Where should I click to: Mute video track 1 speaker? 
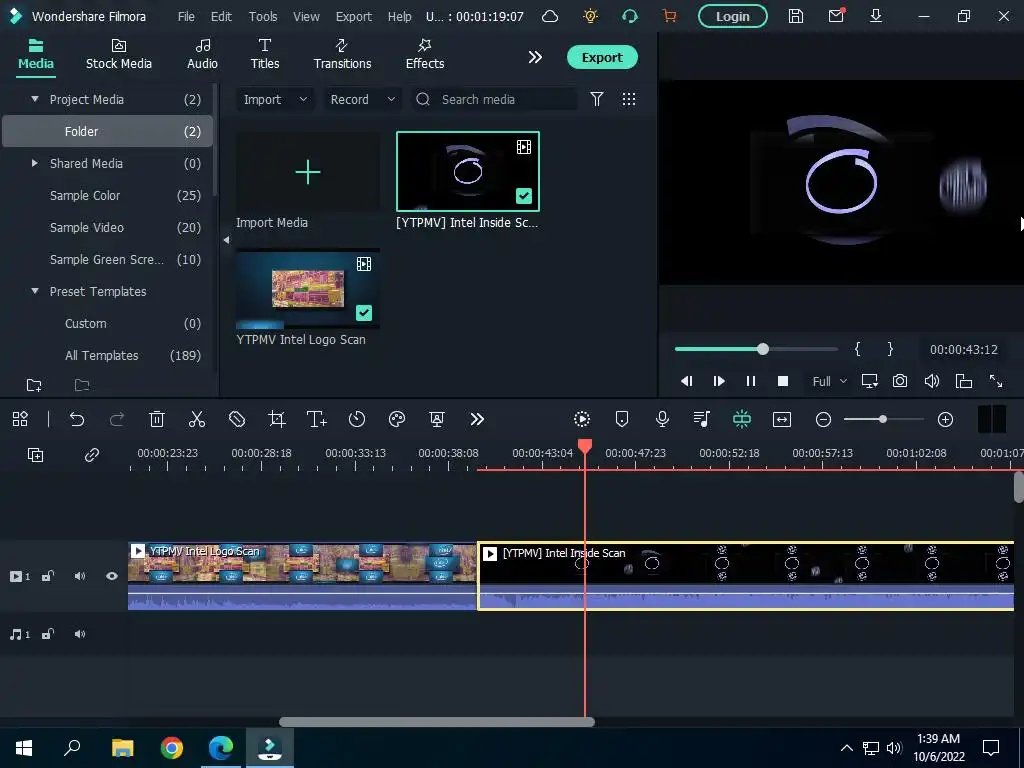[80, 576]
